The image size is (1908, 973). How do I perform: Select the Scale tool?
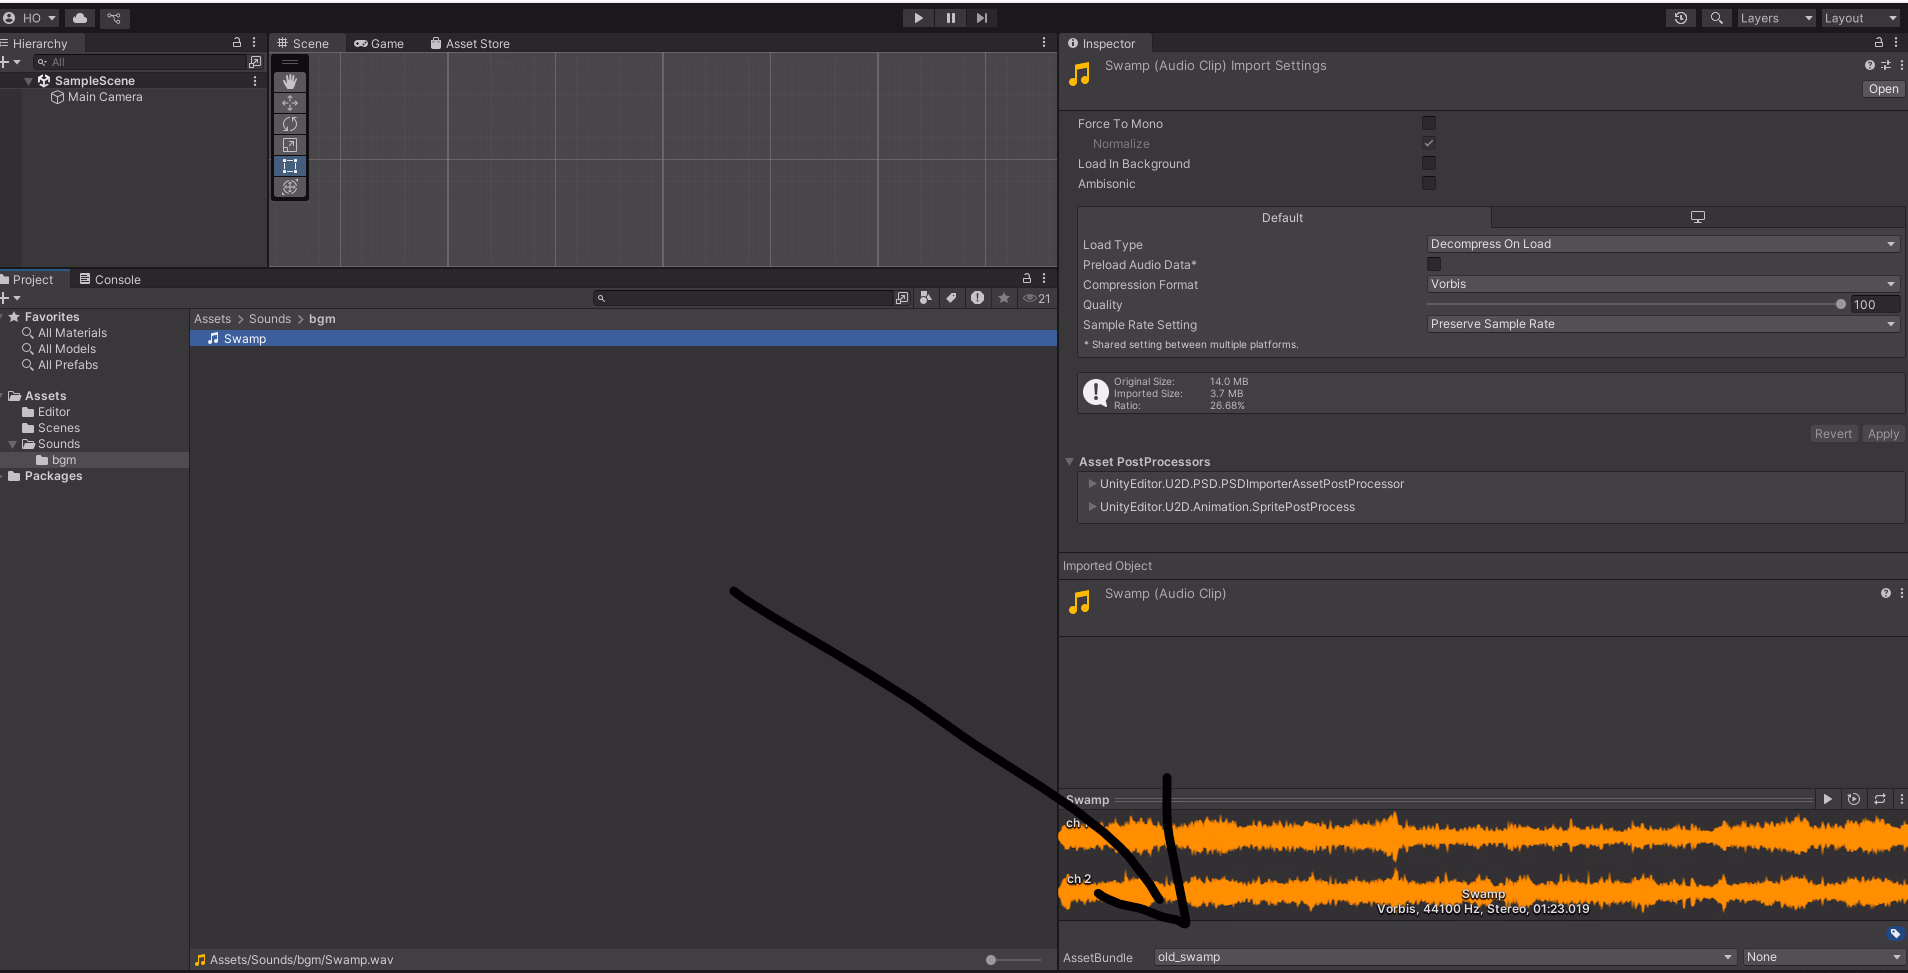pyautogui.click(x=290, y=145)
